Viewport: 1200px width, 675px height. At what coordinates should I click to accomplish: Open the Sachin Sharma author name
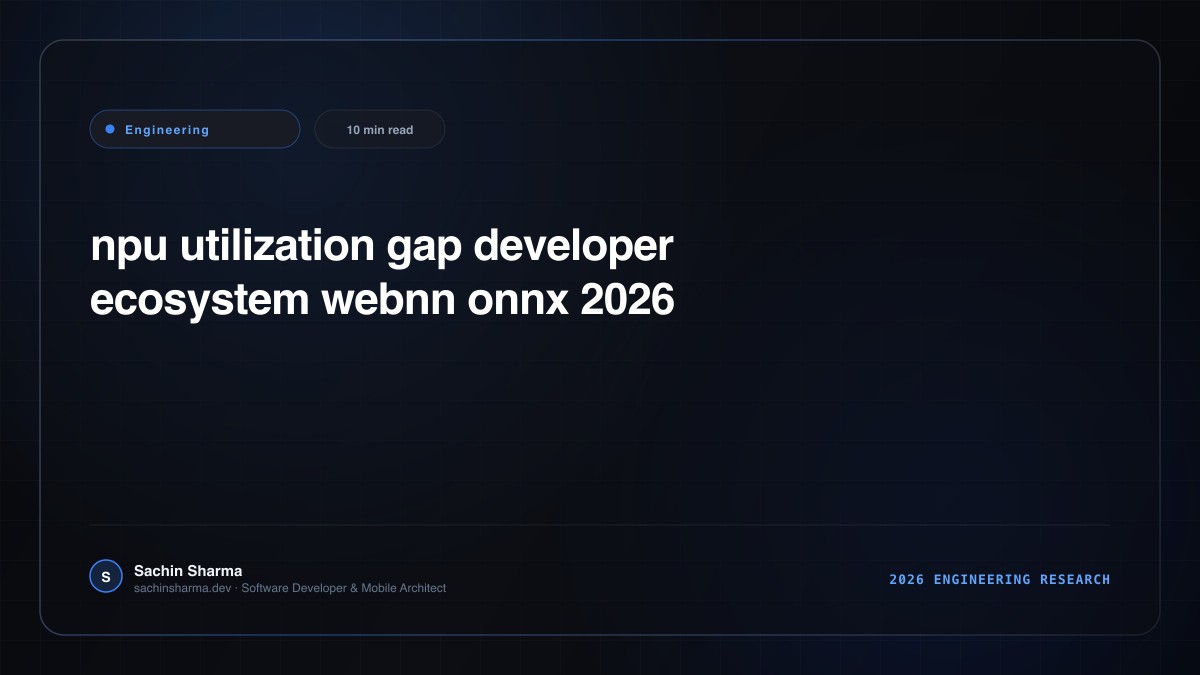(x=188, y=570)
